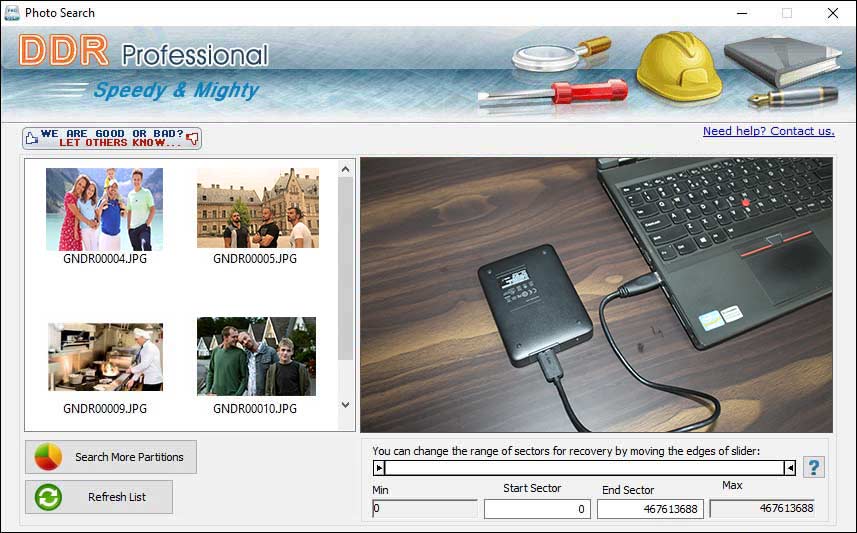Click the thumbs-up icon on feedback banner

point(32,138)
